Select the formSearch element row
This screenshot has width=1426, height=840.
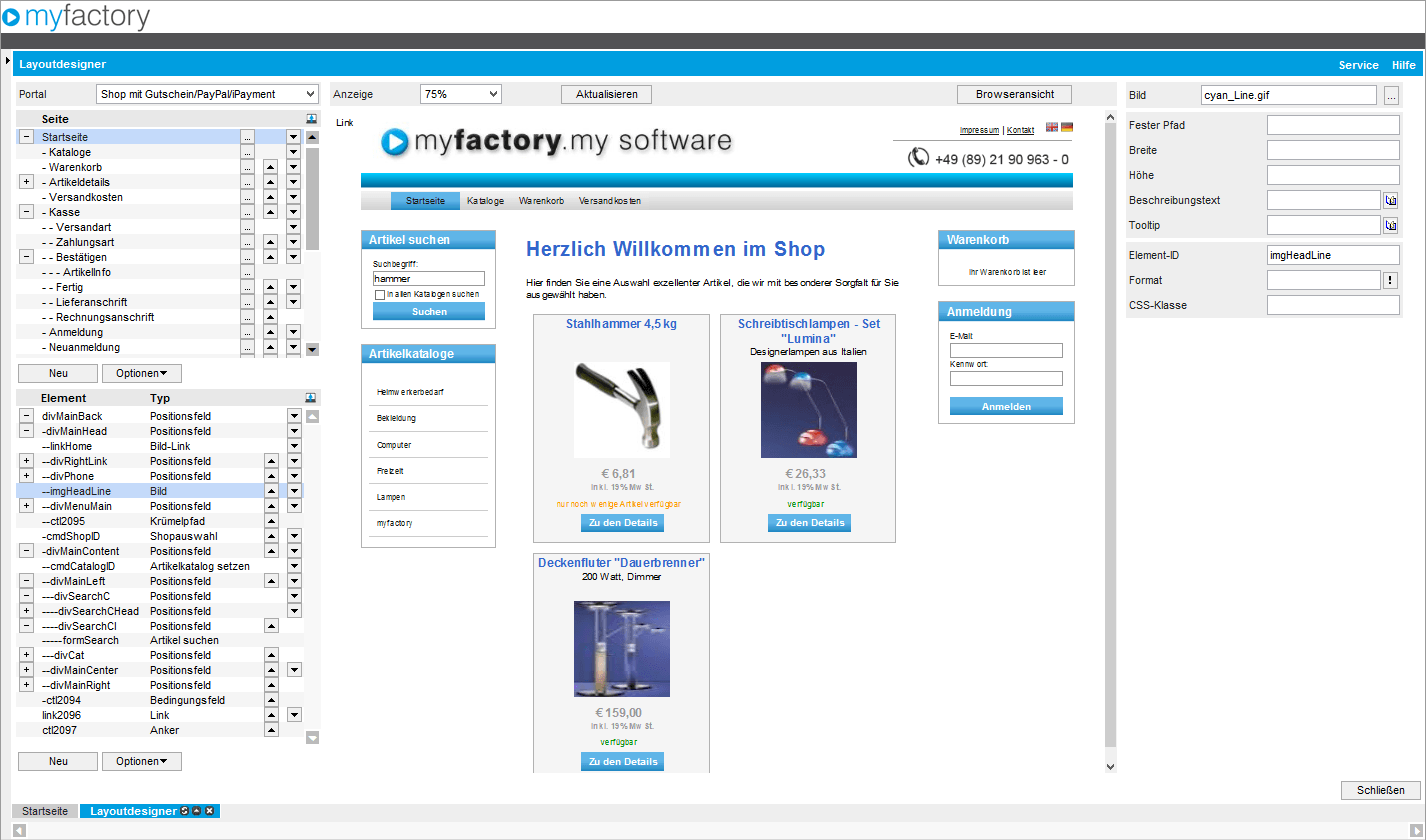(x=160, y=640)
